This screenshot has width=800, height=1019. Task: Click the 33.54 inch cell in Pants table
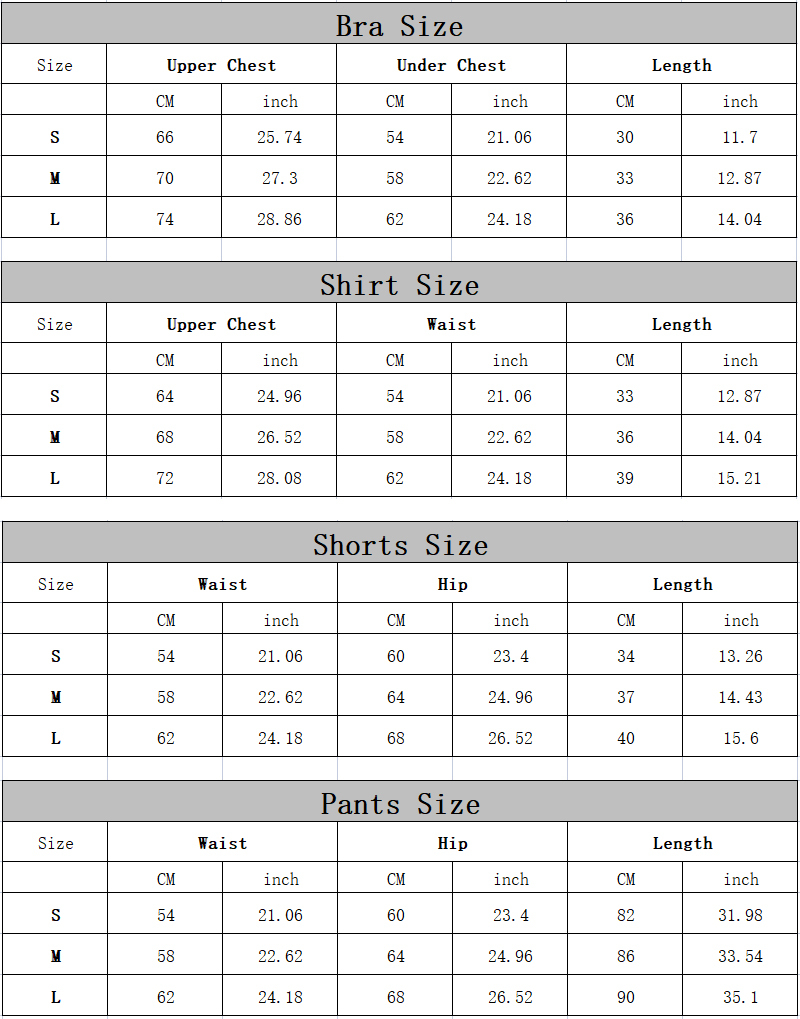click(740, 955)
